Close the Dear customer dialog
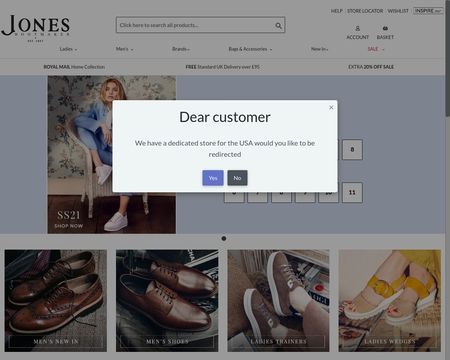Screen dimensions: 450x360 [331, 107]
